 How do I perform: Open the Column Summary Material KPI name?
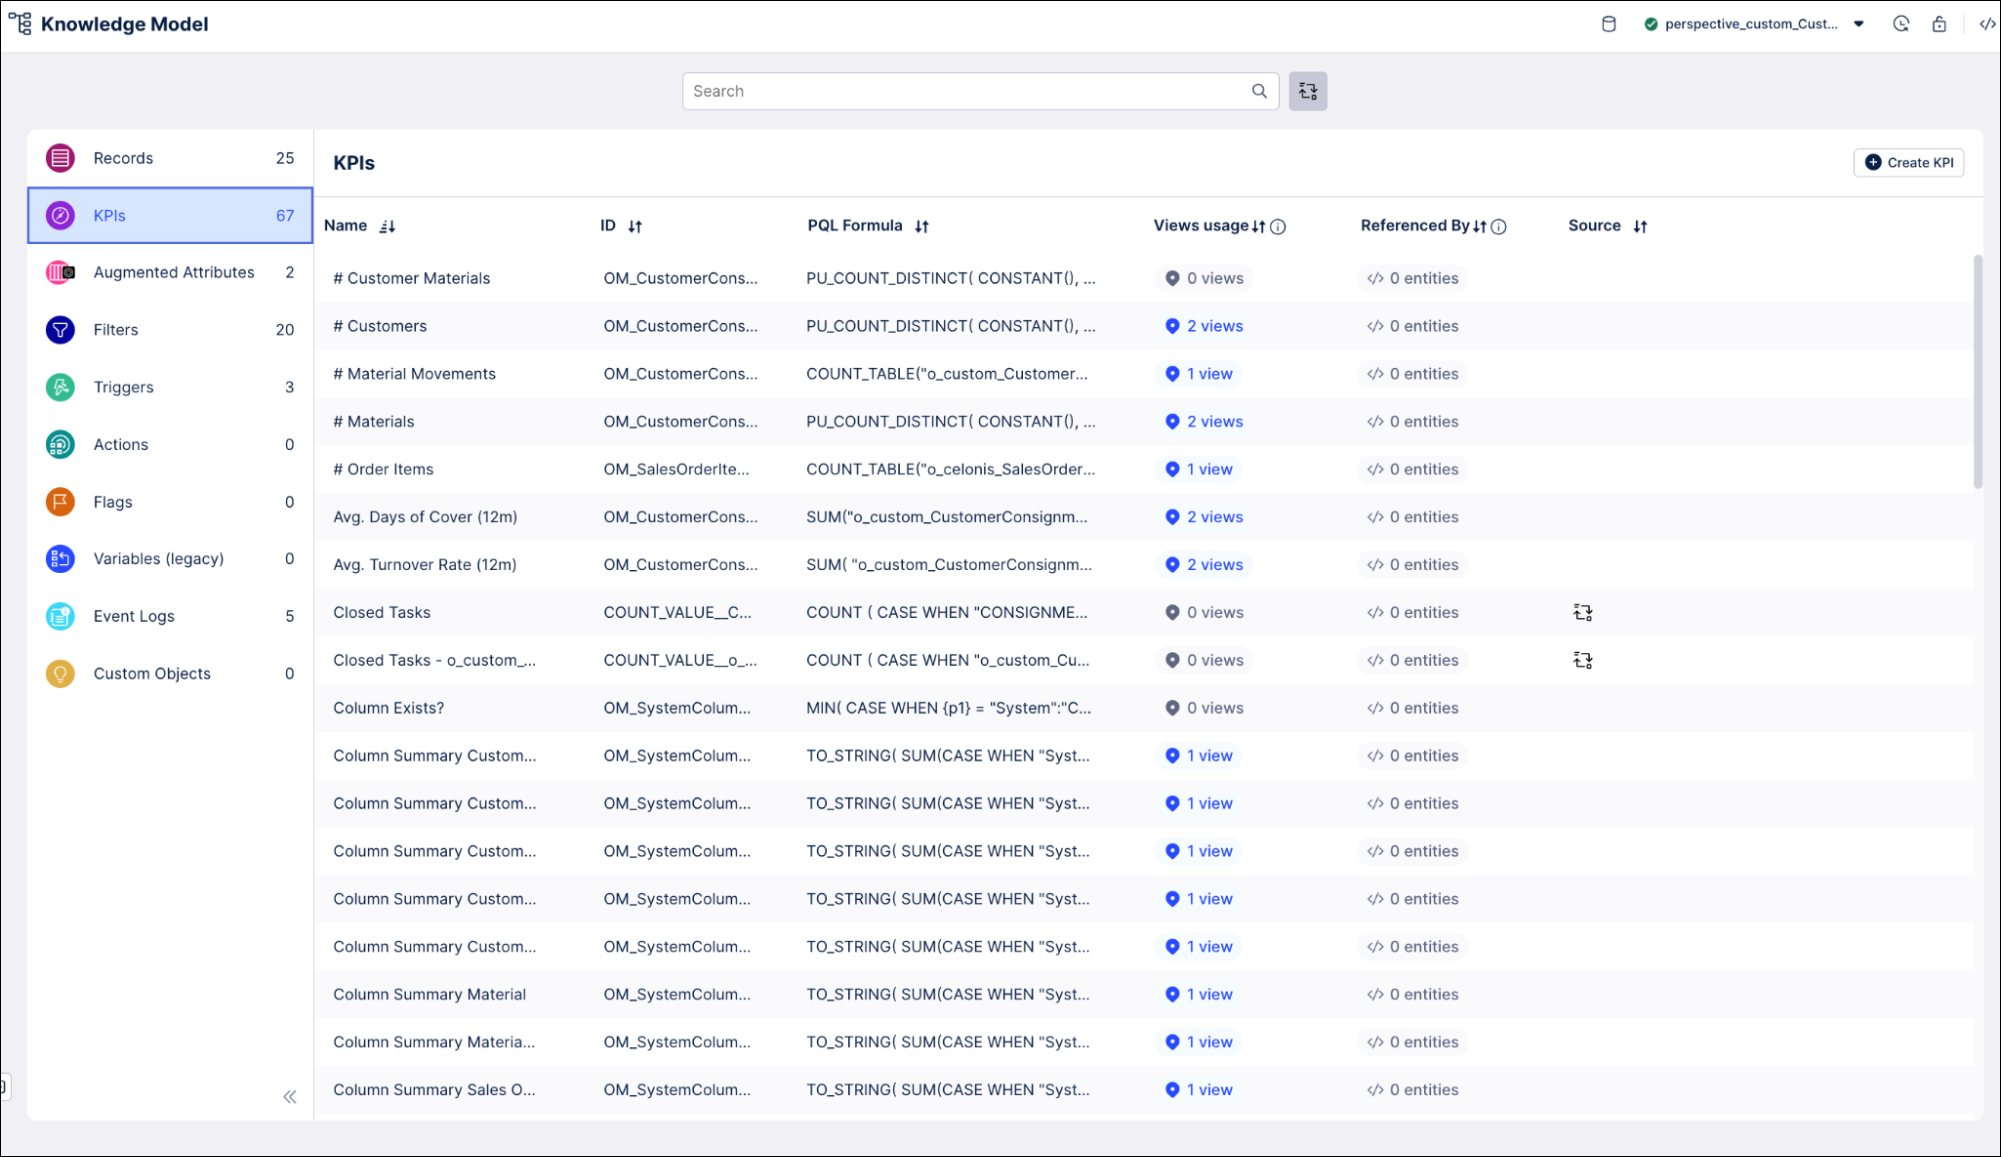tap(429, 995)
